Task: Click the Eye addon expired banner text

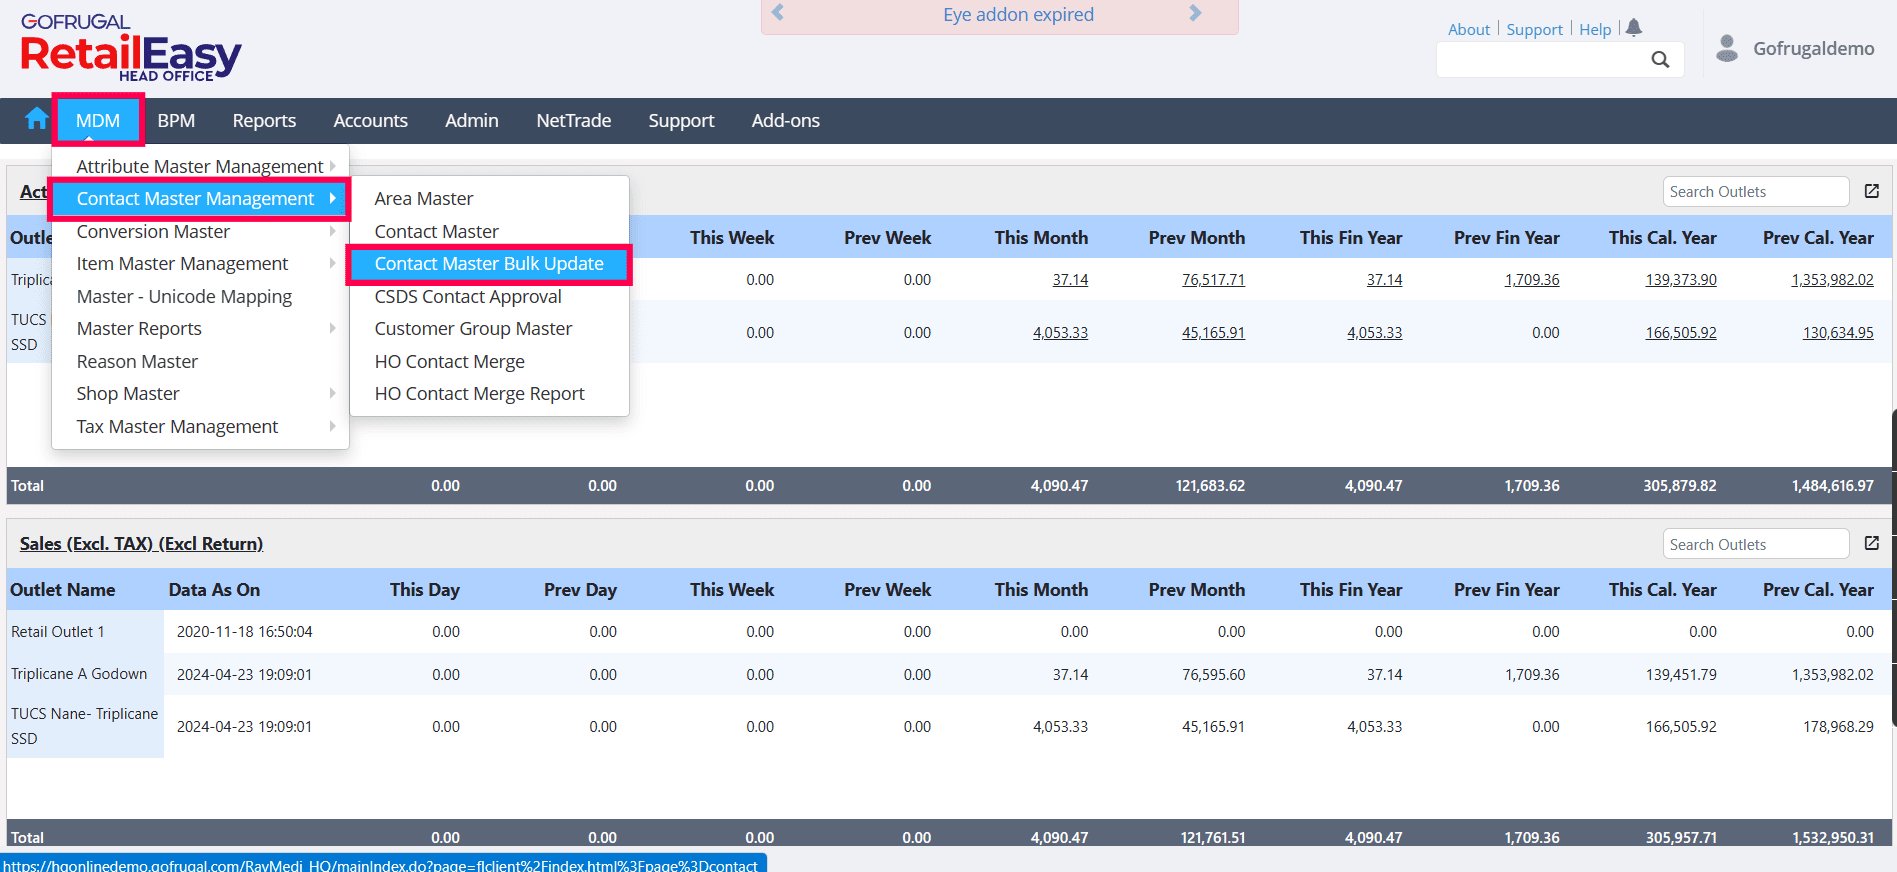Action: [x=1018, y=14]
